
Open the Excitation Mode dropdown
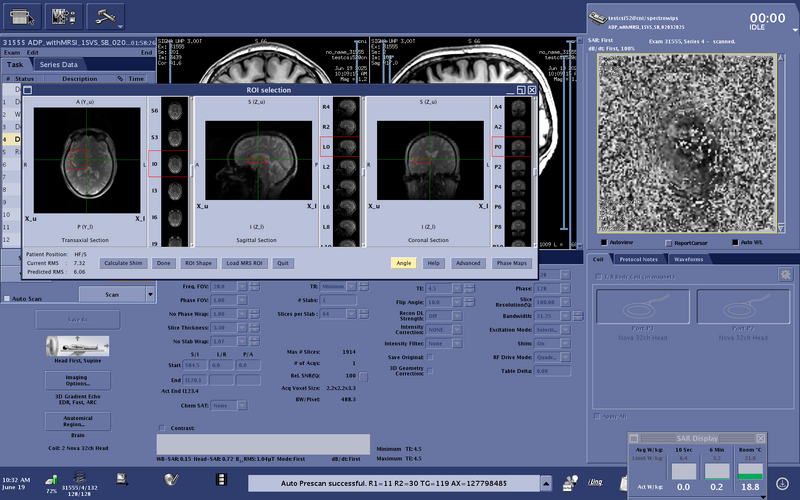pyautogui.click(x=565, y=330)
